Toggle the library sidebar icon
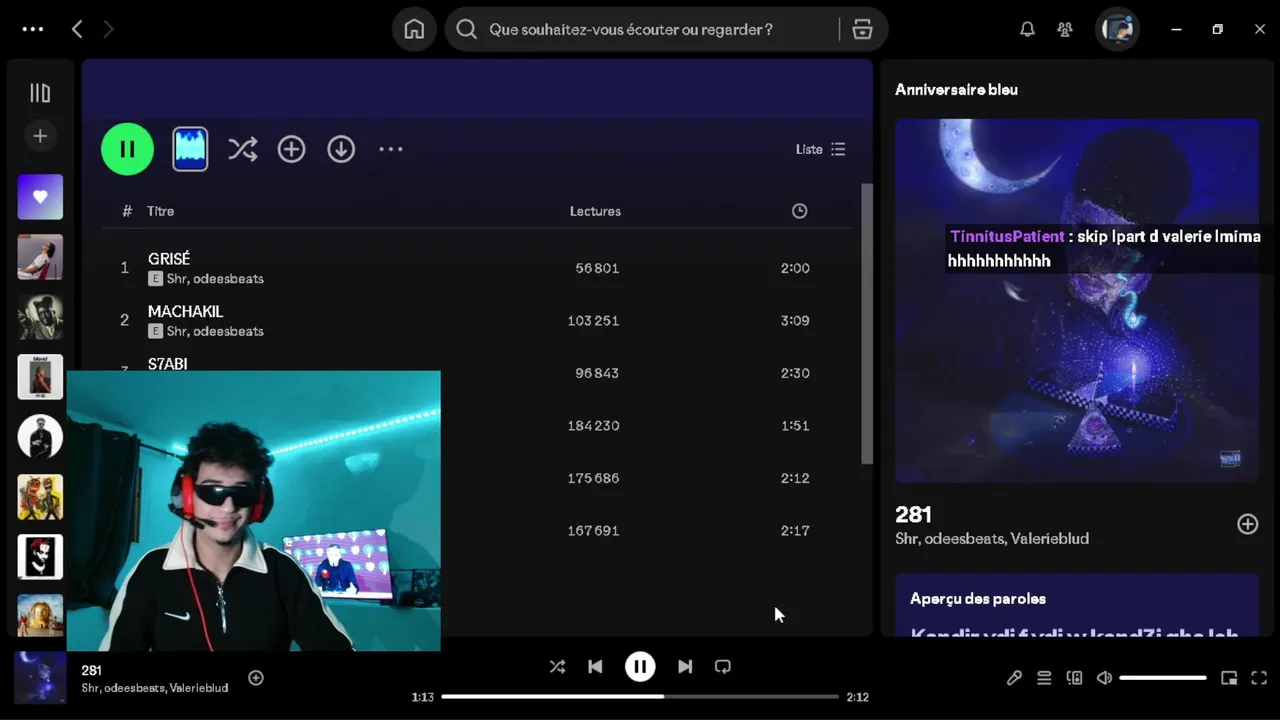 click(40, 93)
